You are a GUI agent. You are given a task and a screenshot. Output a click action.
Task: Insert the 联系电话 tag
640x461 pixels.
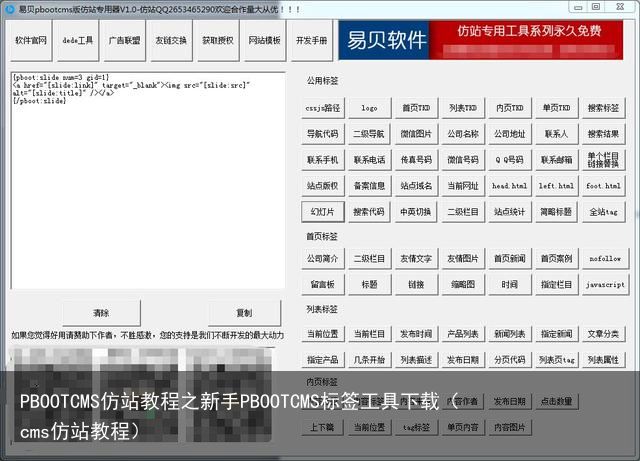pyautogui.click(x=369, y=160)
